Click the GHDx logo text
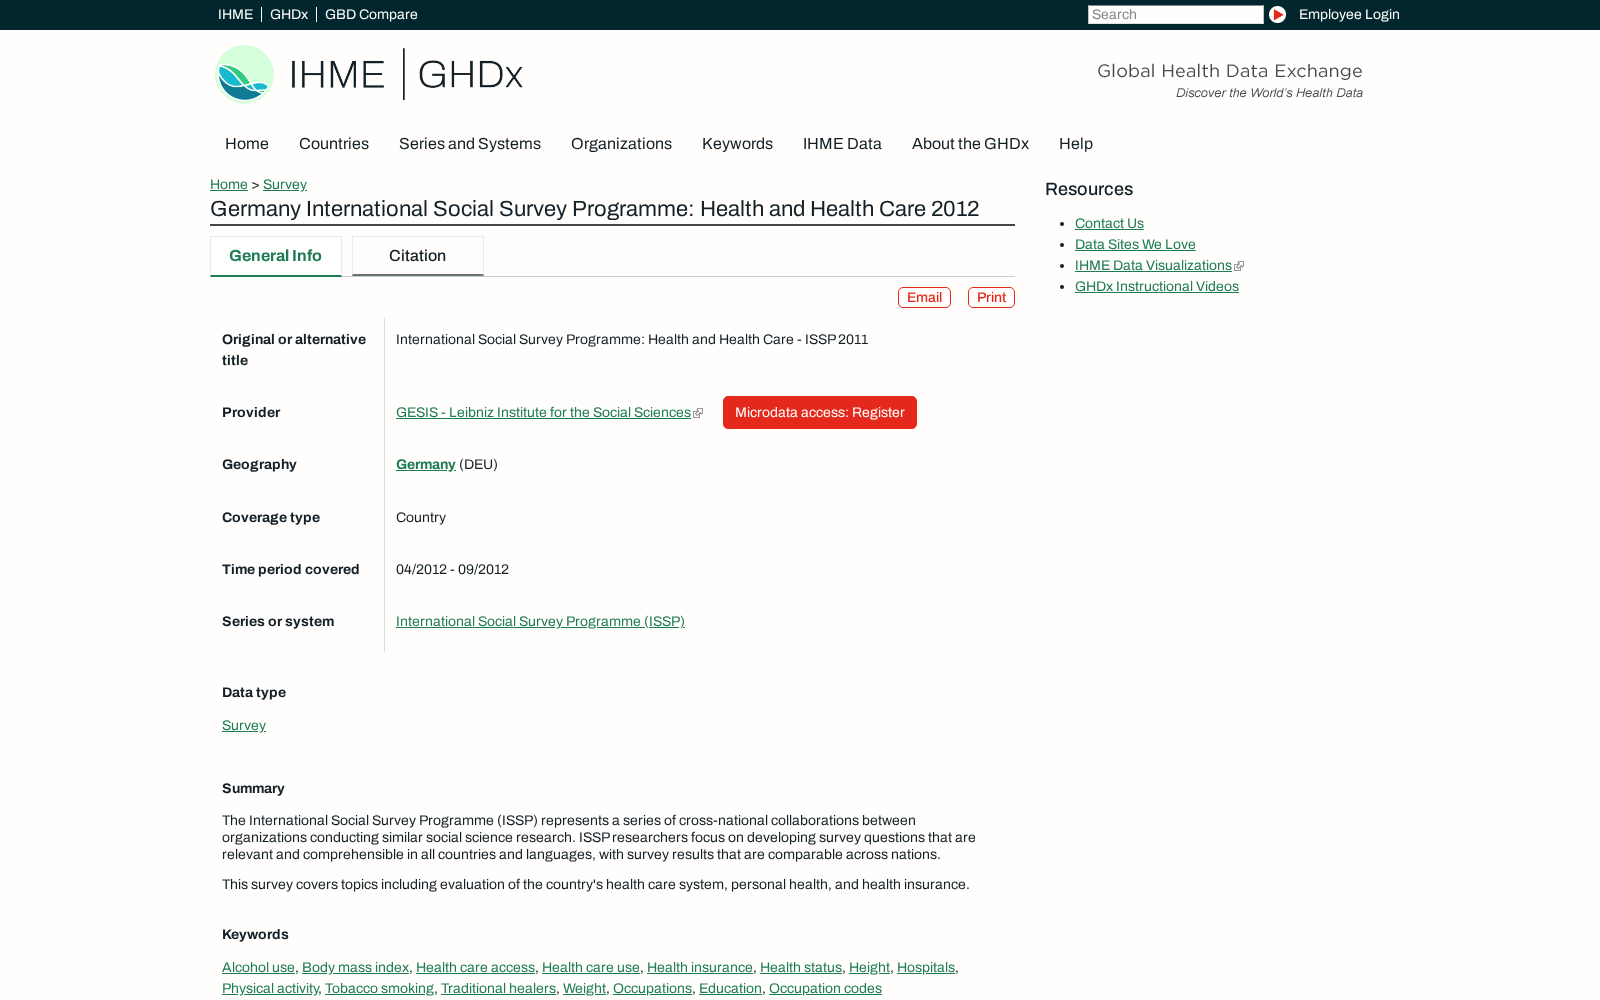The width and height of the screenshot is (1600, 1000). tap(470, 75)
